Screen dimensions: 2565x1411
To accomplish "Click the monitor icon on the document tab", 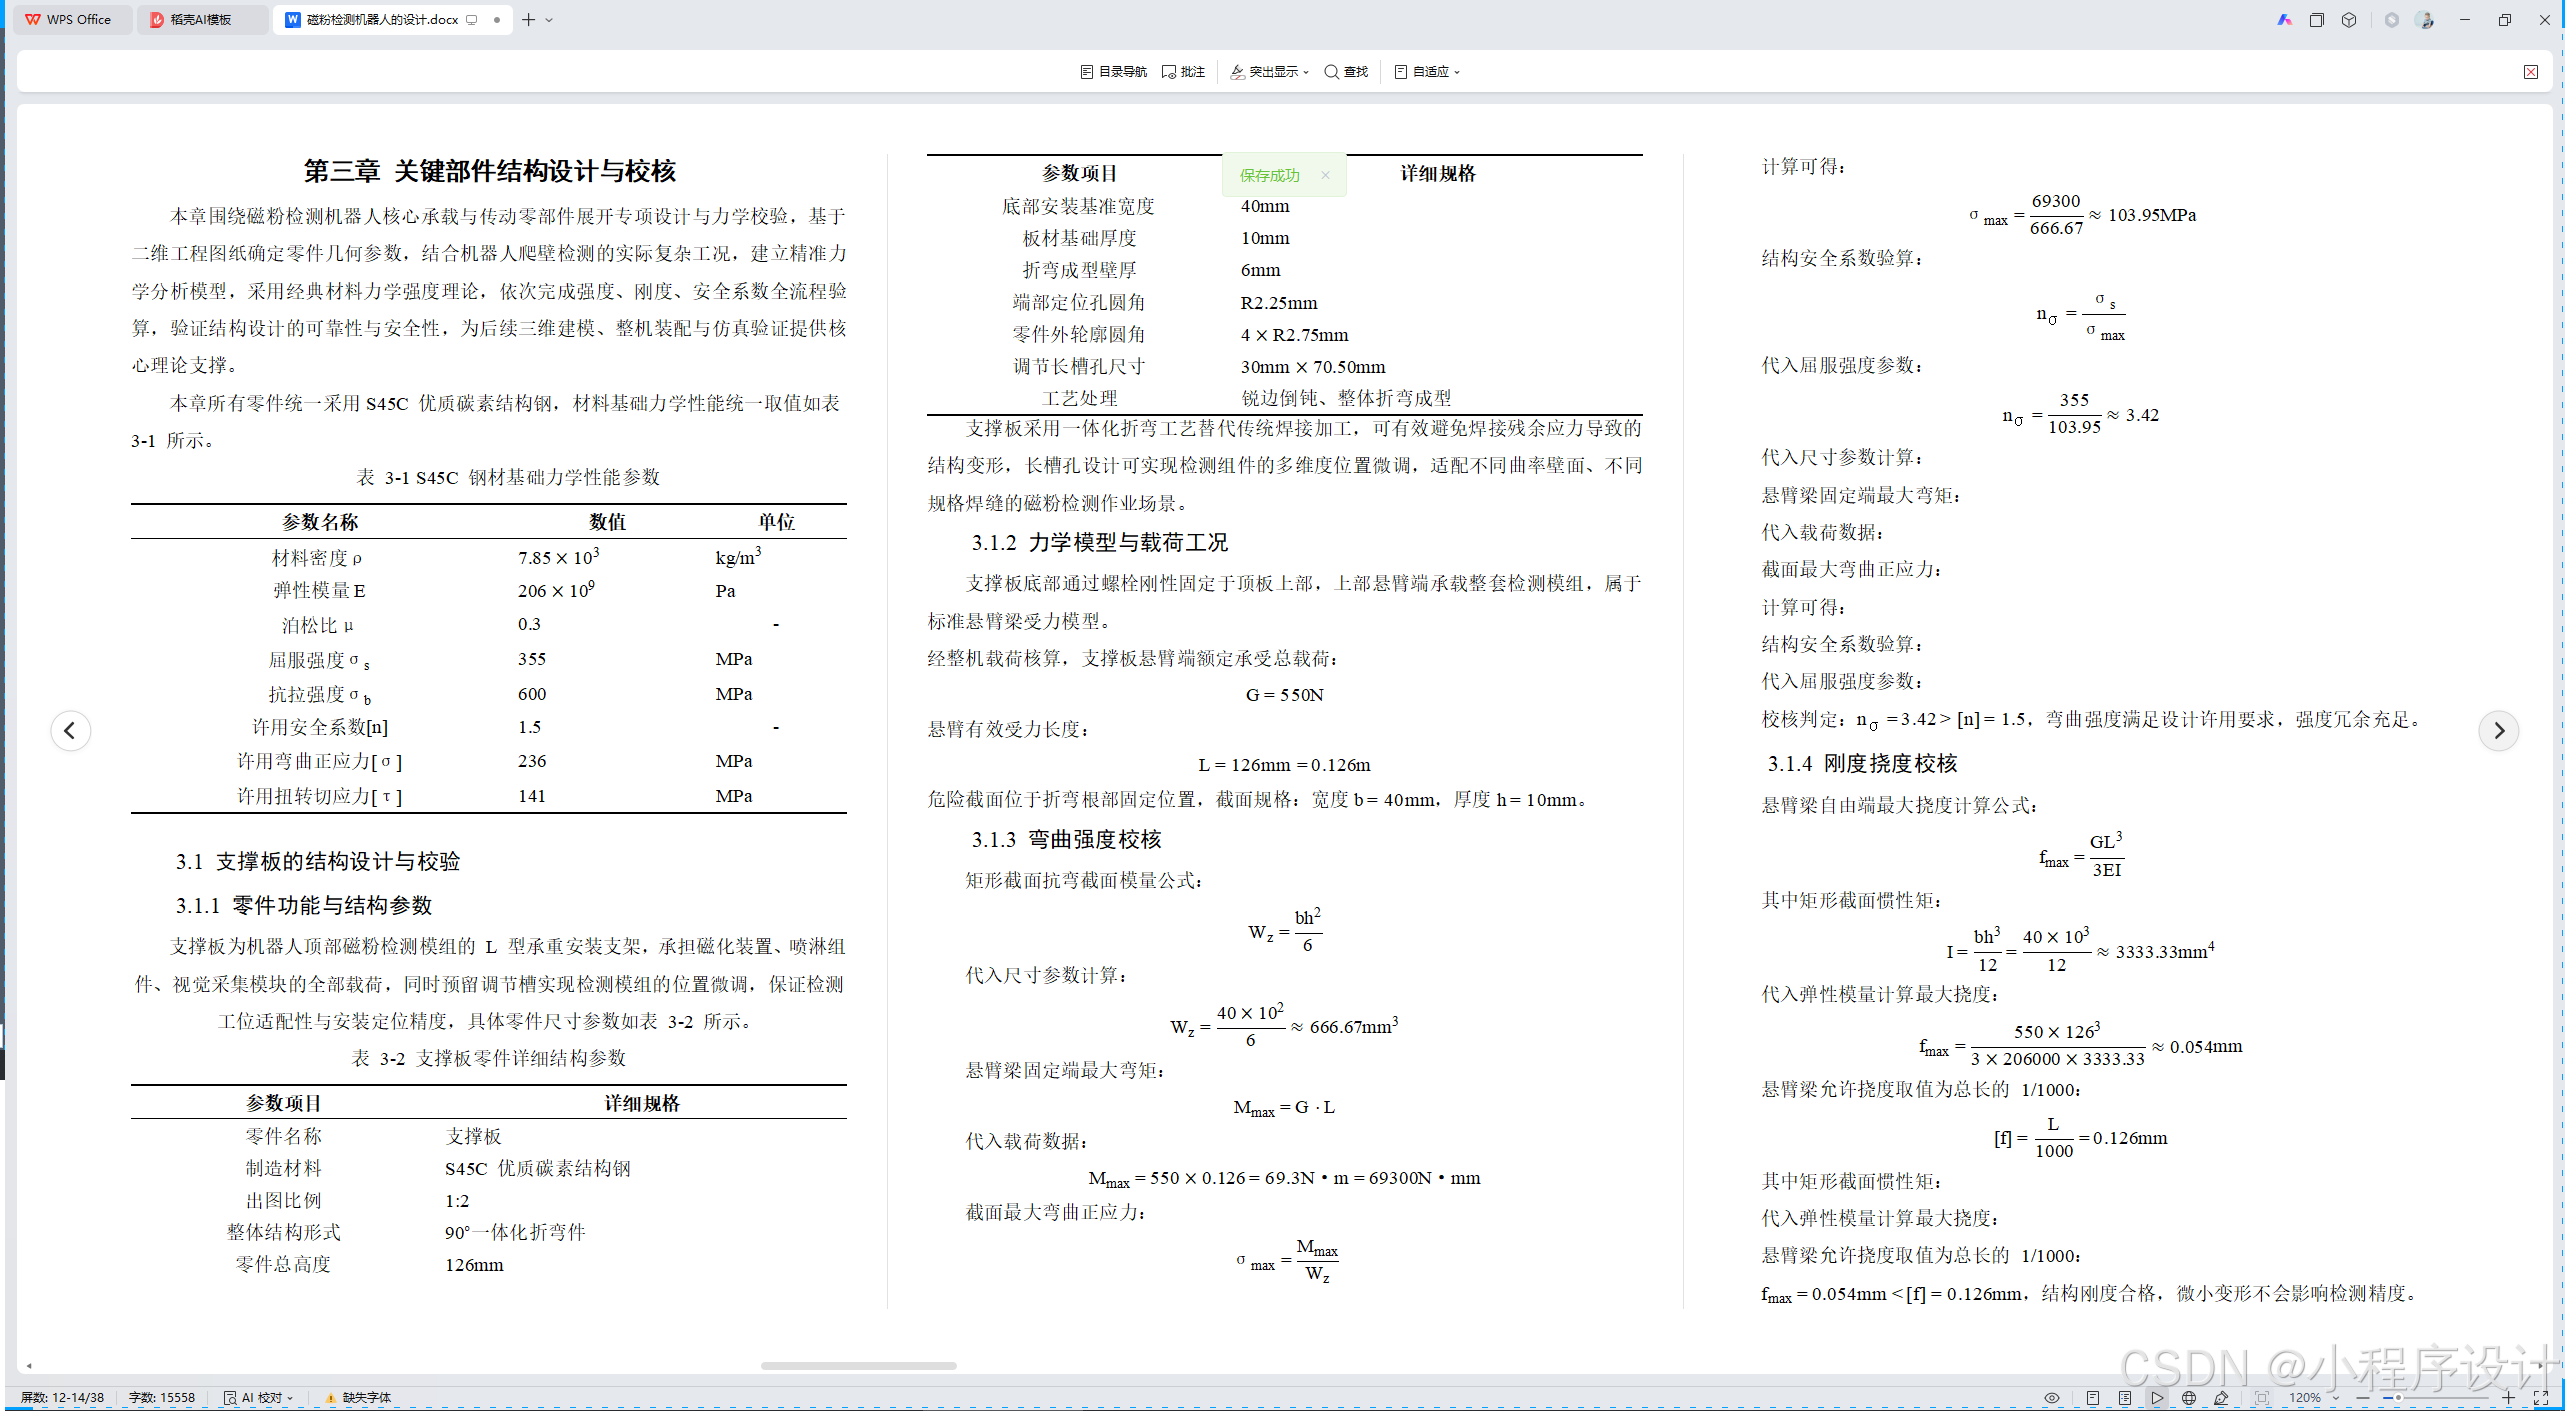I will coord(472,19).
